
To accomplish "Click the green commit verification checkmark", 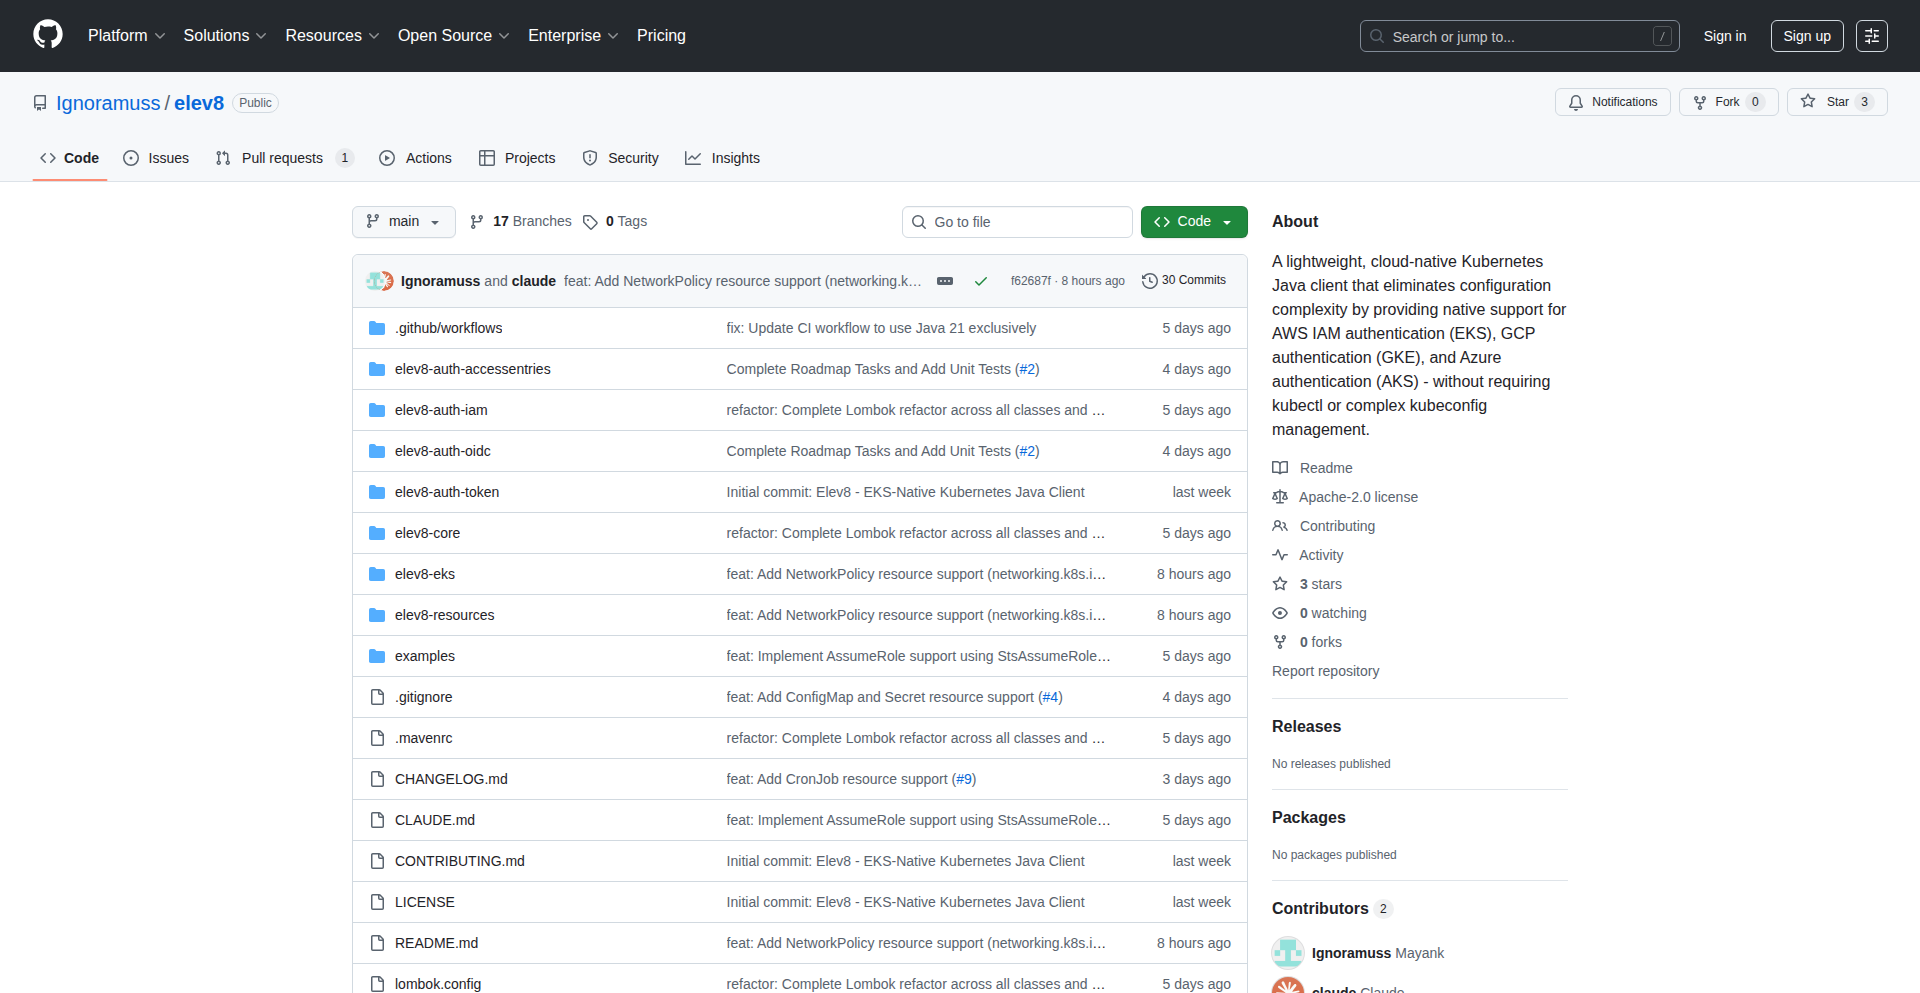I will (981, 281).
